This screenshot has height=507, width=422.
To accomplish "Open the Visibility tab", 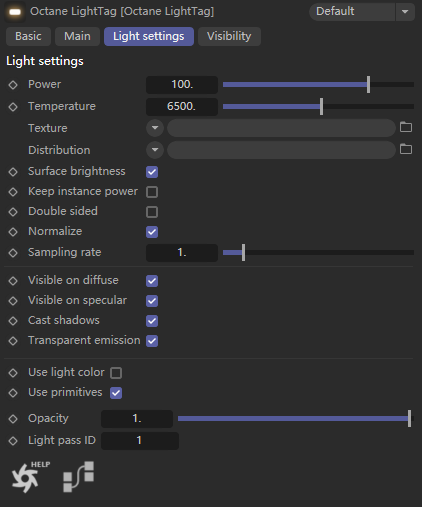I will 229,36.
